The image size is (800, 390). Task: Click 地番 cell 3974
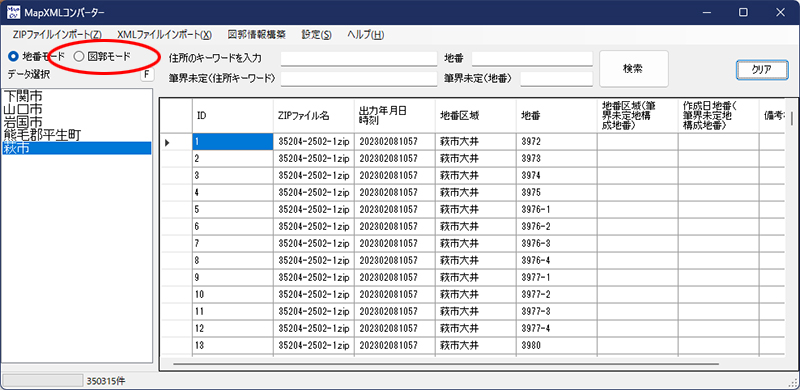coord(557,176)
